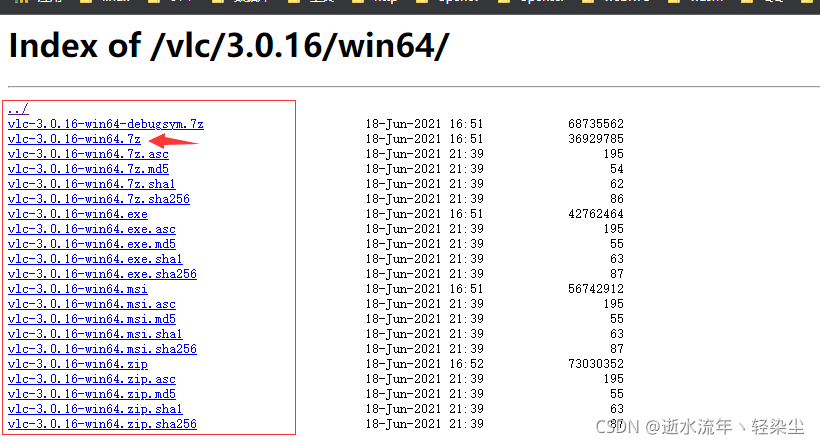
Task: Click the date in the win64.7z row
Action: 425,139
